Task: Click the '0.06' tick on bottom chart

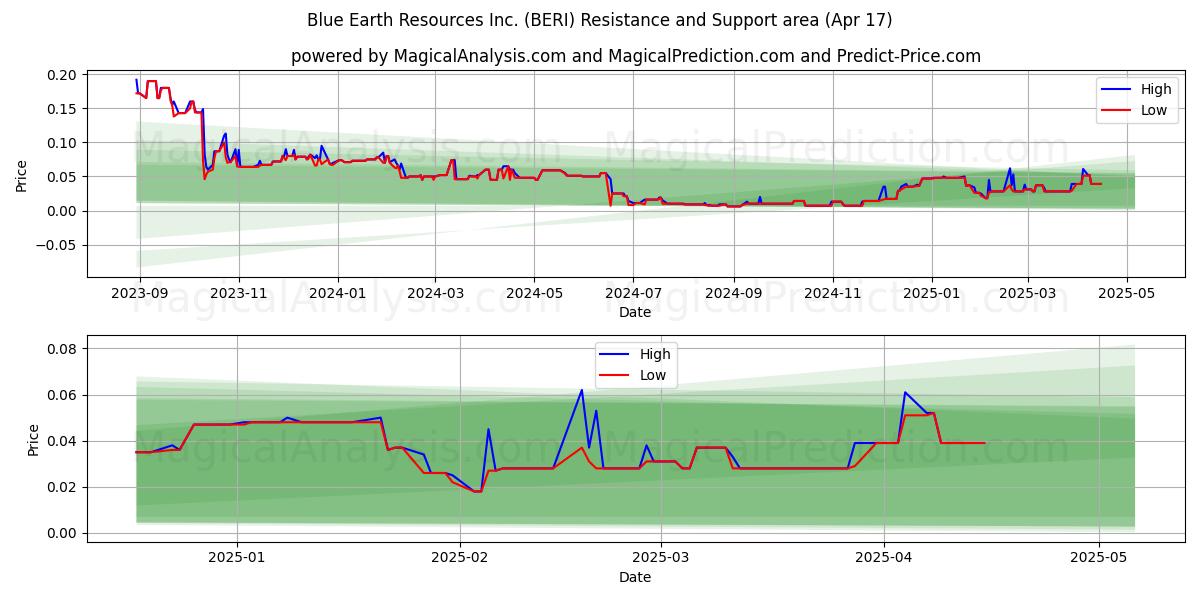Action: point(62,395)
